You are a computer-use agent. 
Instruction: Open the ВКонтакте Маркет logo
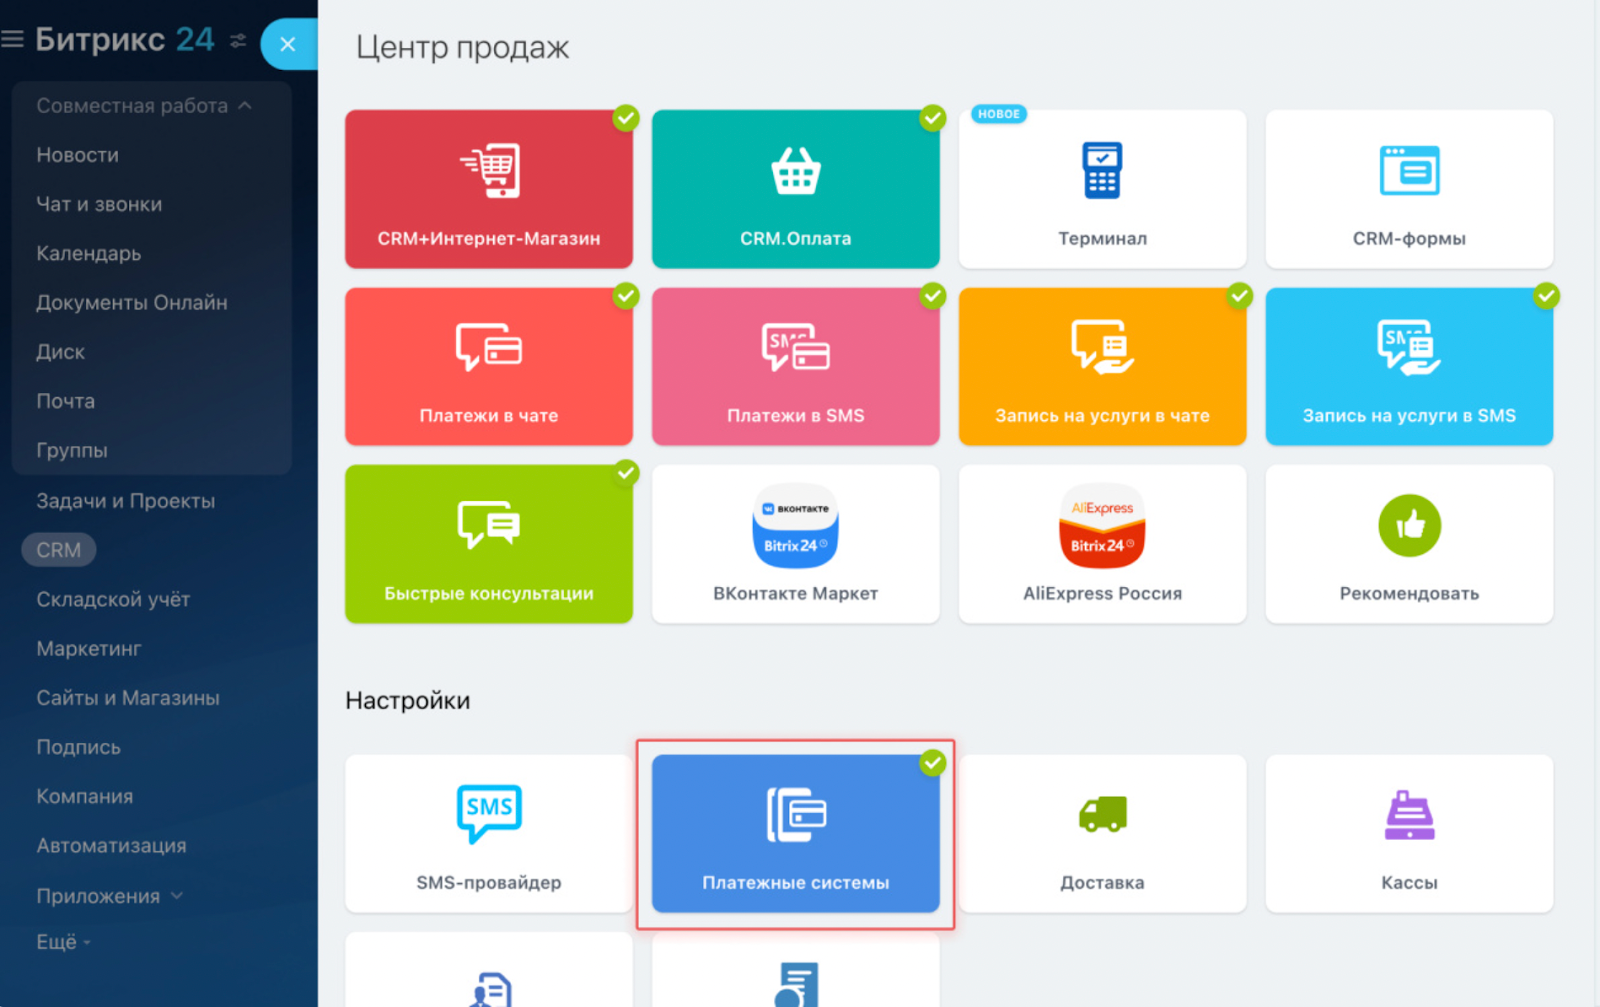796,526
